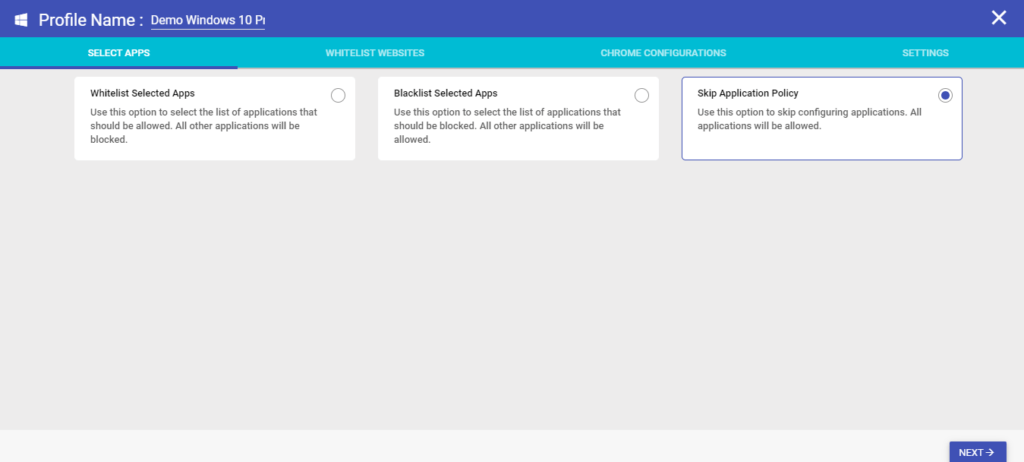Click the 'Blacklist Selected Apps' card title
1024x462 pixels.
tap(445, 93)
